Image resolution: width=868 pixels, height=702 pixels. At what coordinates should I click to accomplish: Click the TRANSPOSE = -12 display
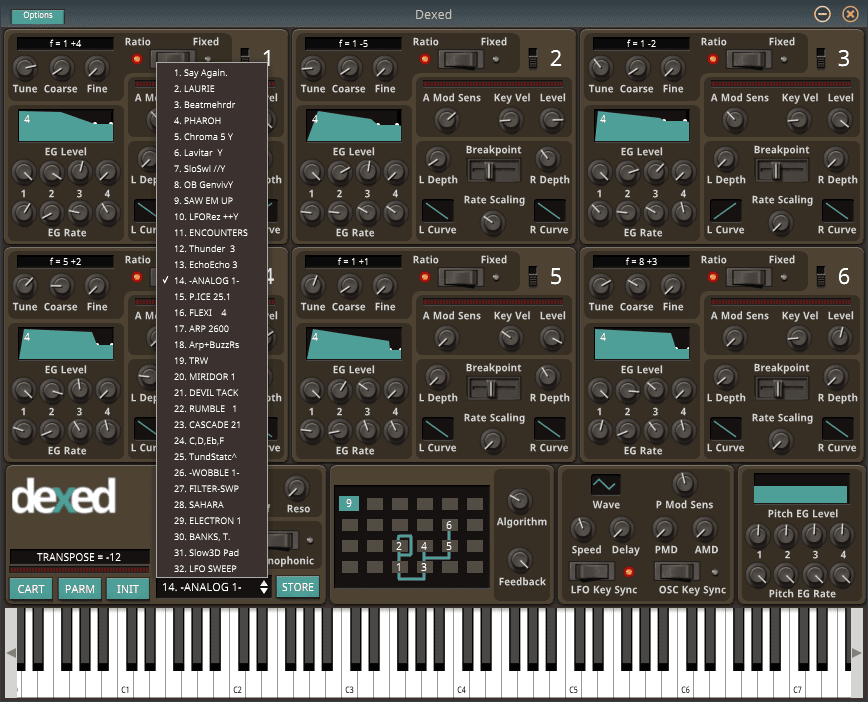pyautogui.click(x=79, y=557)
